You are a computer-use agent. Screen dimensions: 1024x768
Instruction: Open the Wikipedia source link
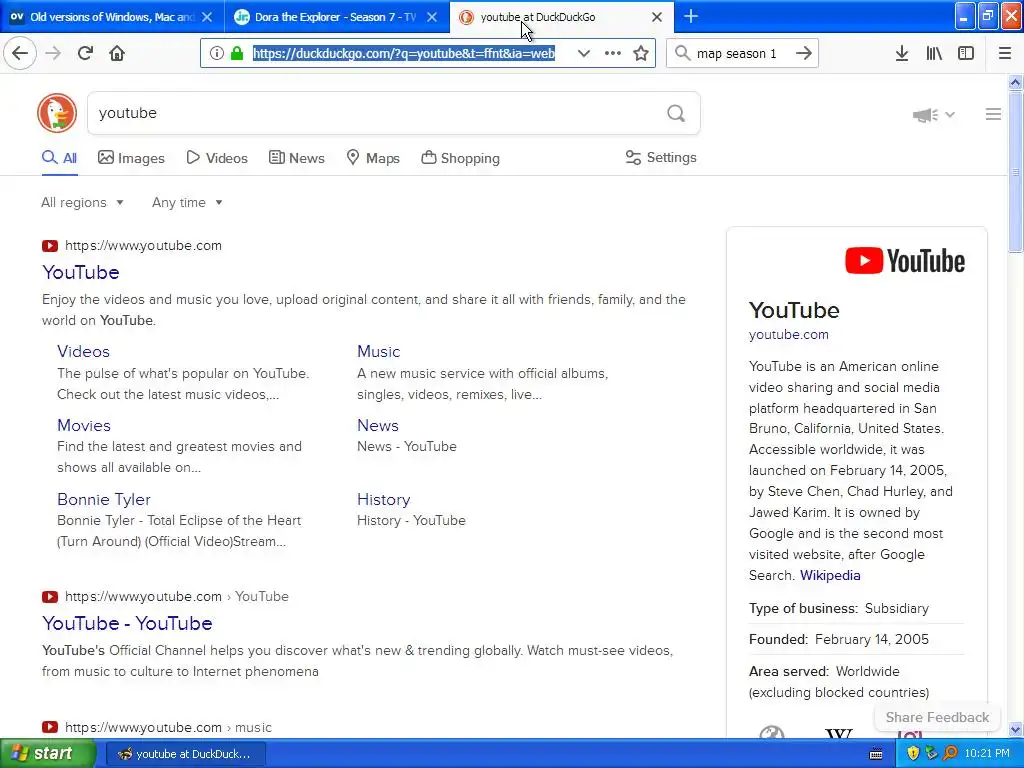point(830,575)
